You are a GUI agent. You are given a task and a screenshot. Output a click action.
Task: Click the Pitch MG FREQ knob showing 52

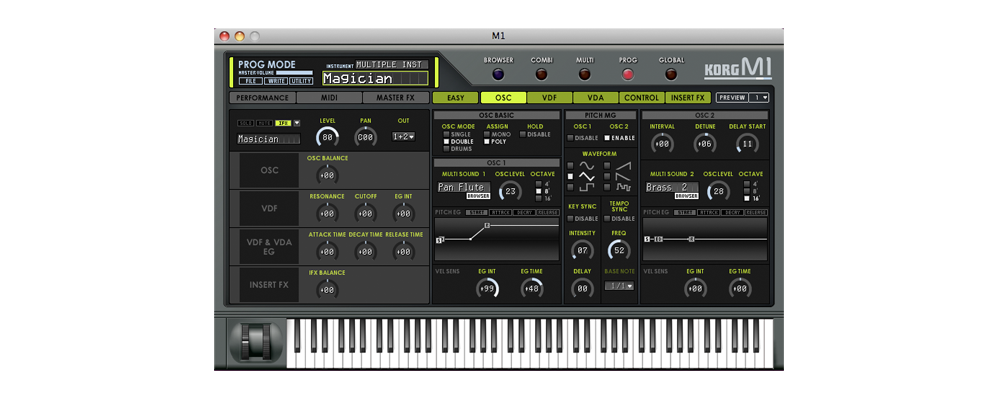[619, 251]
